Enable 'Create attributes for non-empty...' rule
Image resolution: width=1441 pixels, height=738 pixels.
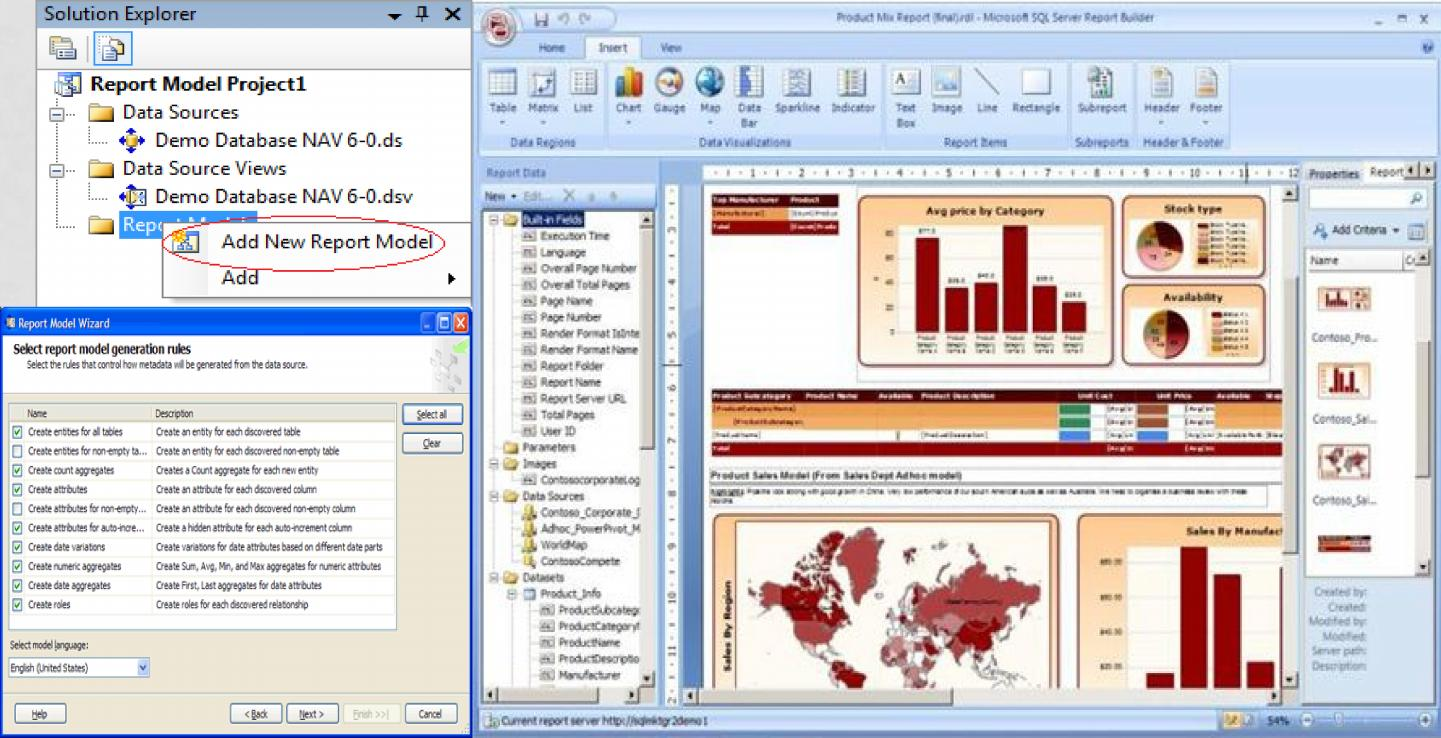(x=18, y=509)
